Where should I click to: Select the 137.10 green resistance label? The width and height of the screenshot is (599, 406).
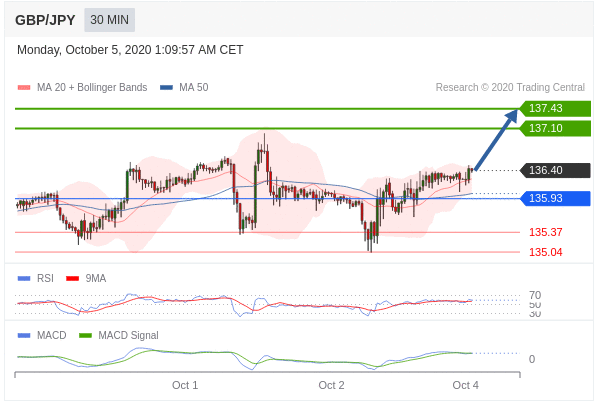(x=555, y=128)
